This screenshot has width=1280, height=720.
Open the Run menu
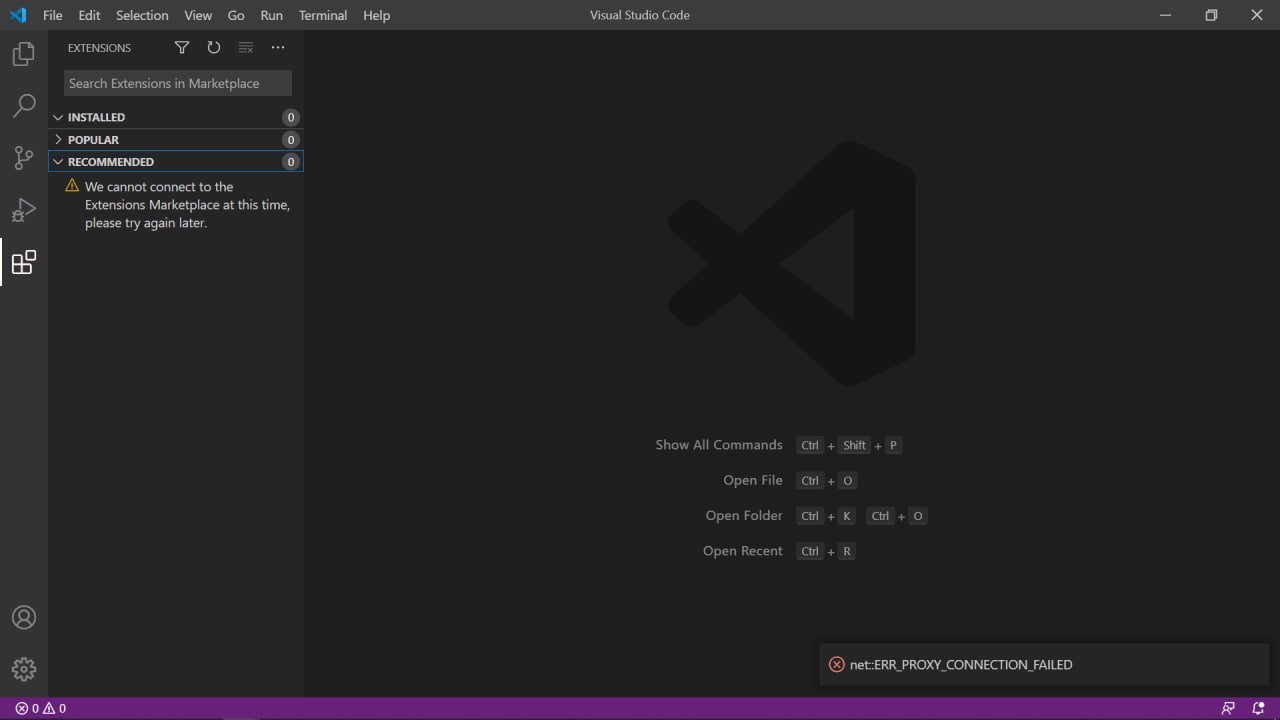[x=271, y=15]
